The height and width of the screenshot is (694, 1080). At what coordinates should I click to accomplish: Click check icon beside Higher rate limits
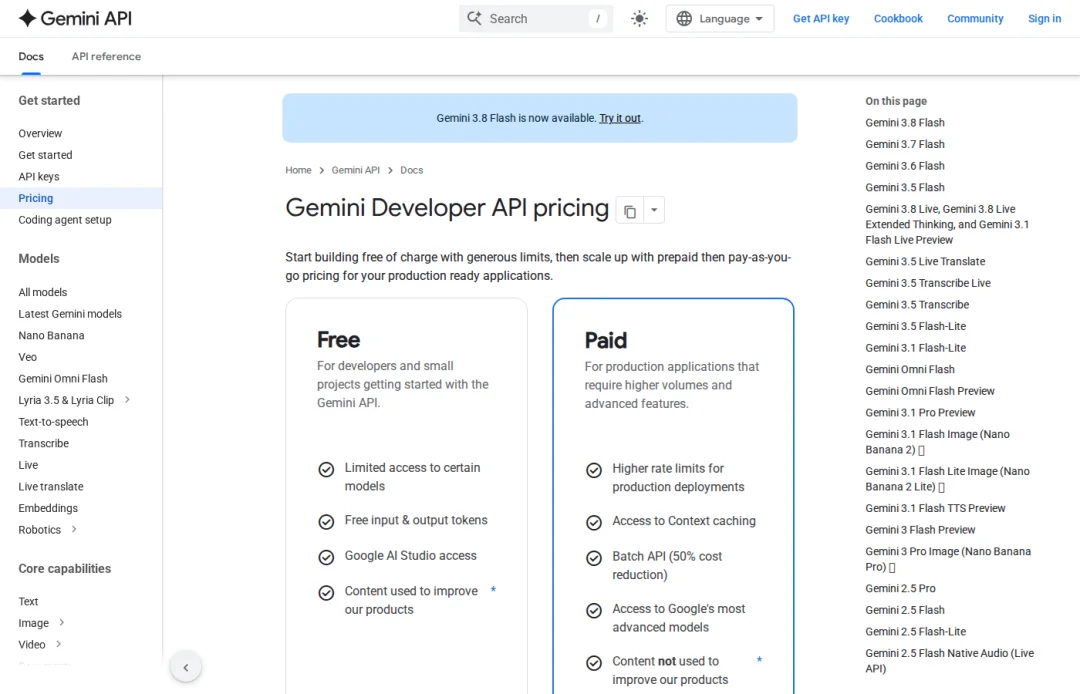[x=594, y=470]
